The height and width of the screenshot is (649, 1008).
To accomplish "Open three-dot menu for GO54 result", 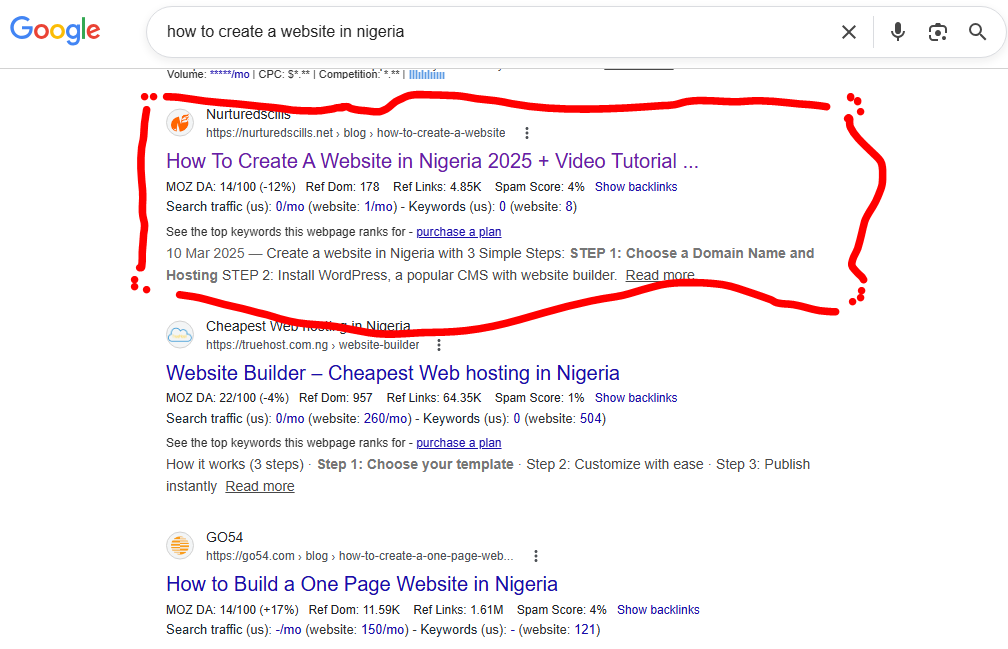I will pos(536,556).
